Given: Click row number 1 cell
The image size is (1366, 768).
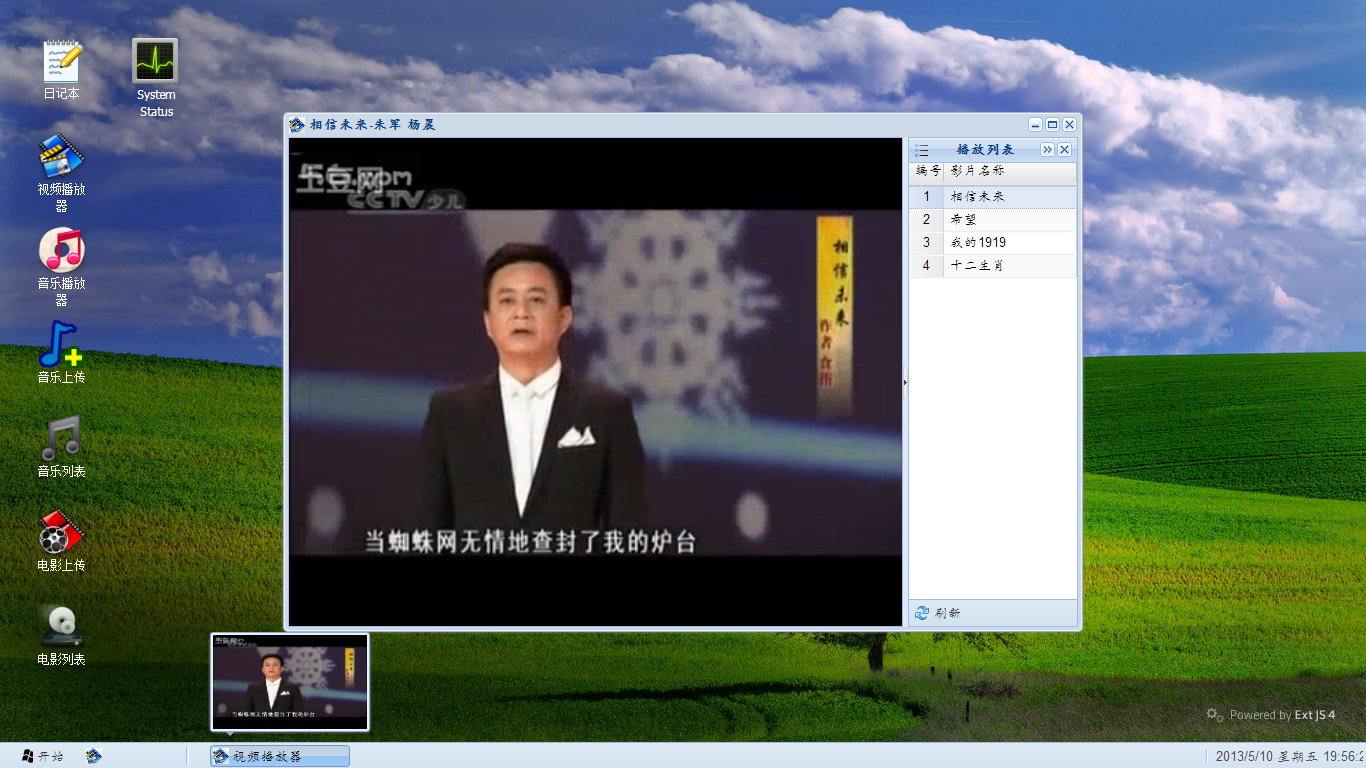Looking at the screenshot, I should [x=927, y=197].
